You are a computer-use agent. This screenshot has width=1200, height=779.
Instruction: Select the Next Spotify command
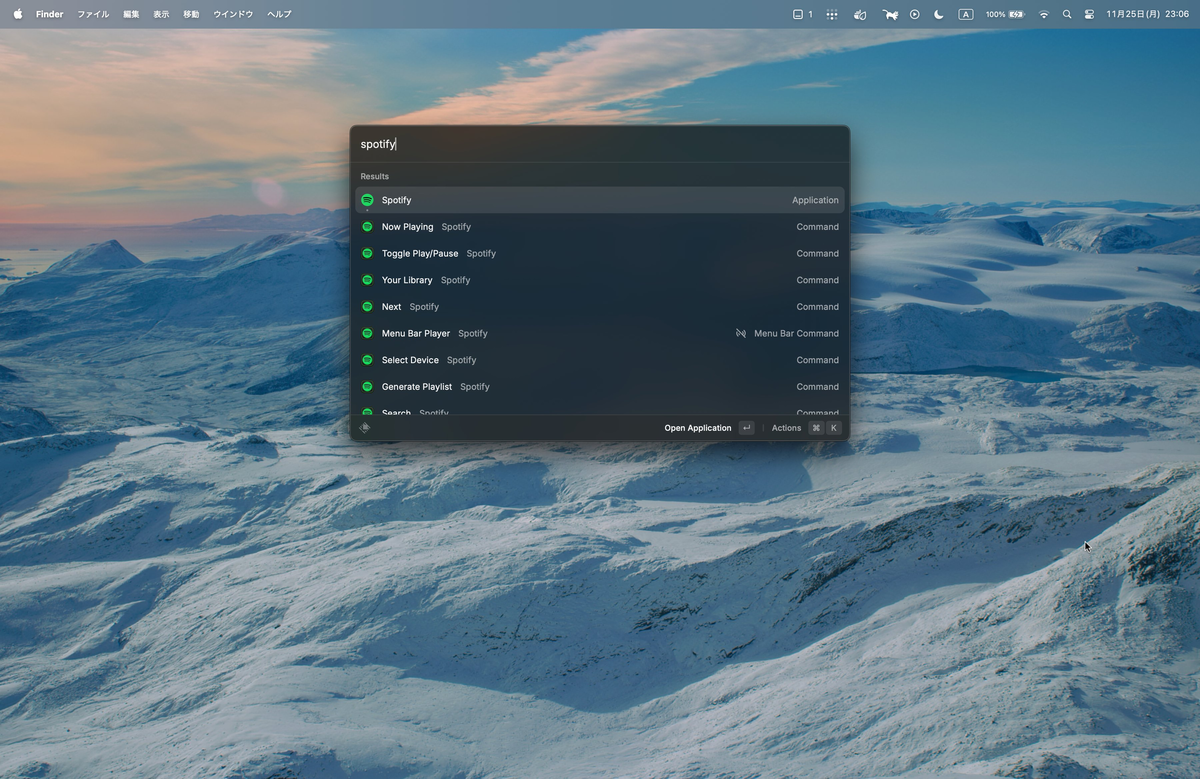[x=600, y=307]
